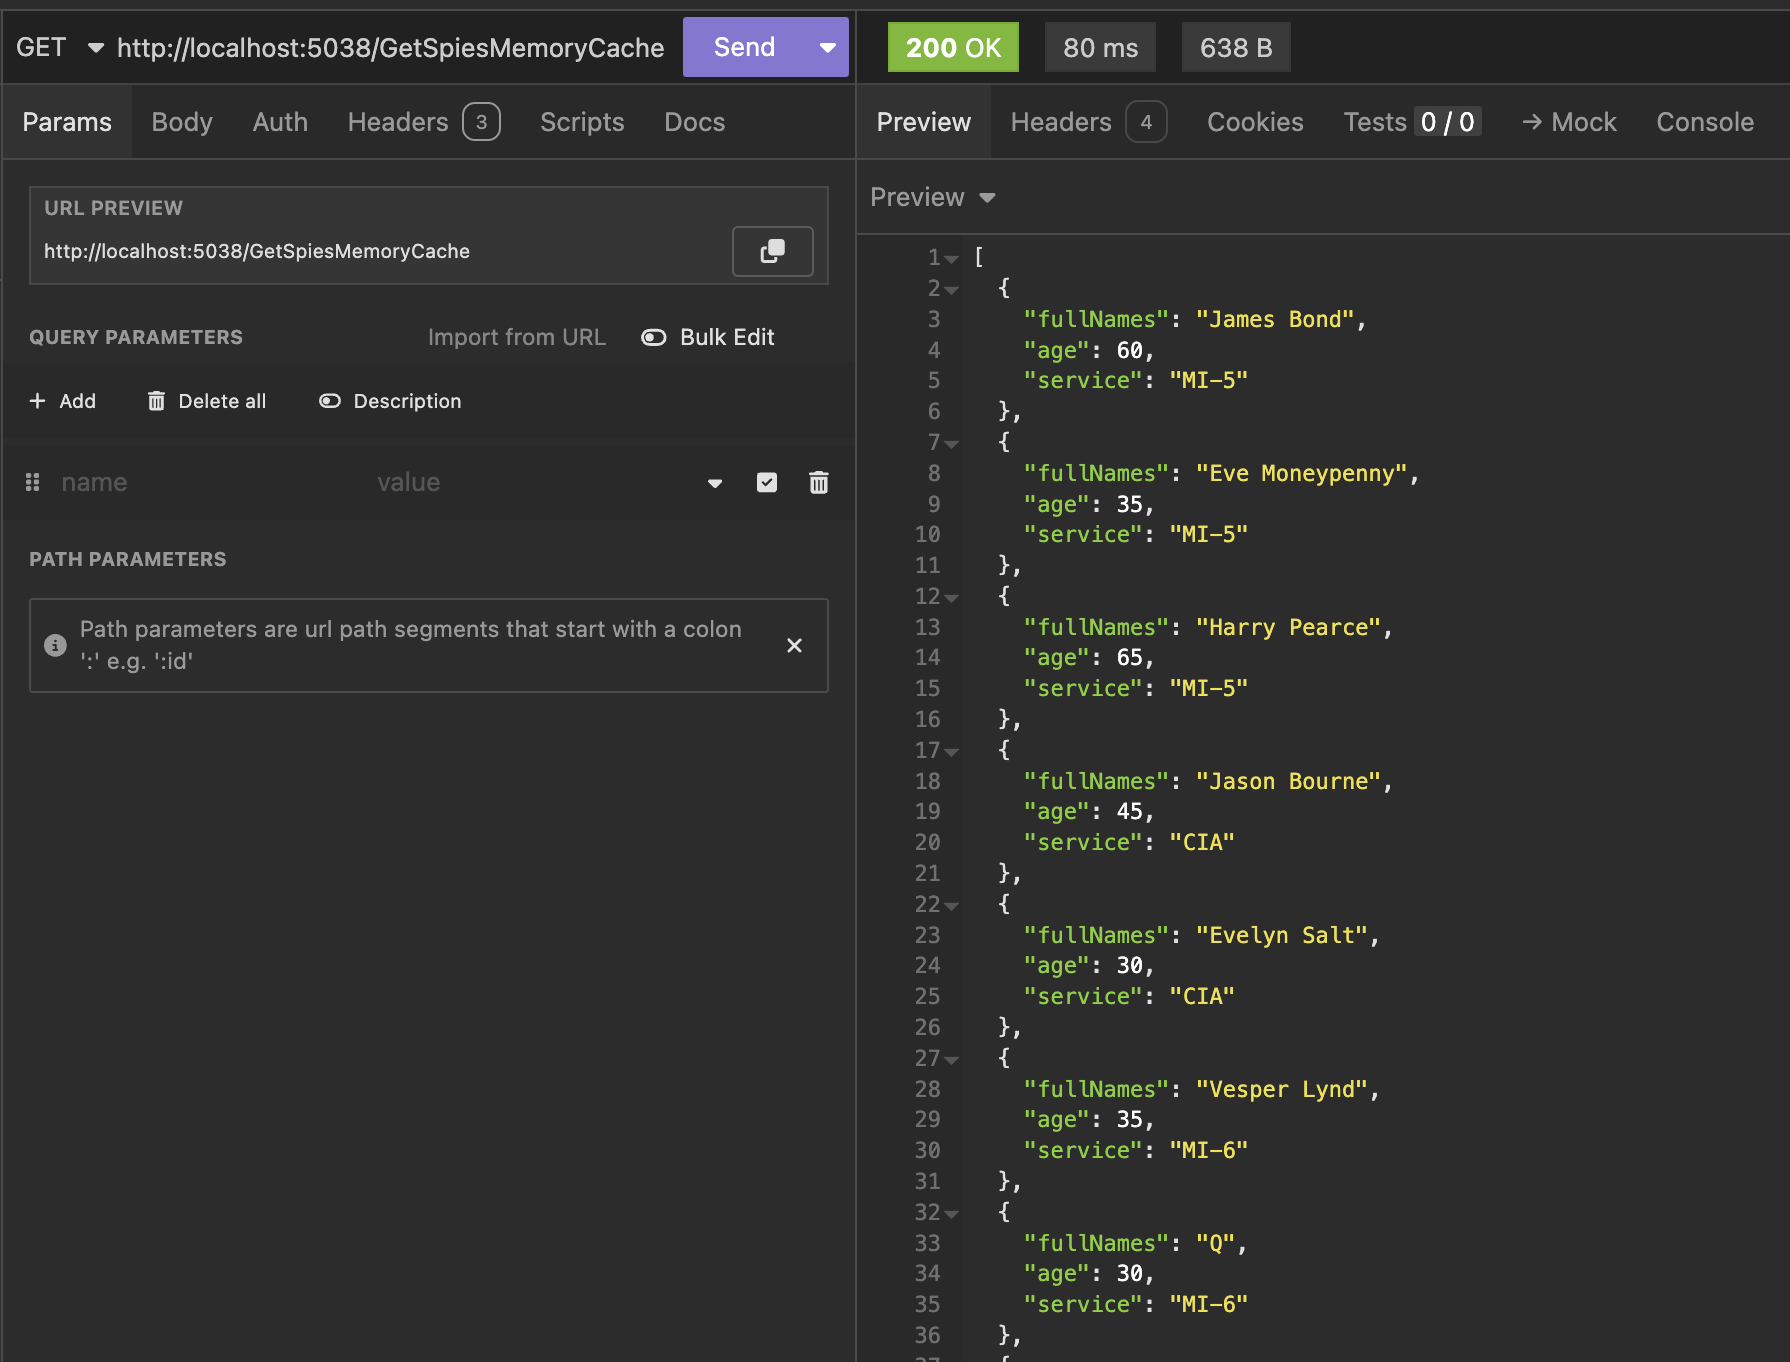This screenshot has width=1790, height=1362.
Task: Uncheck the query parameter enabled checkbox
Action: click(767, 483)
